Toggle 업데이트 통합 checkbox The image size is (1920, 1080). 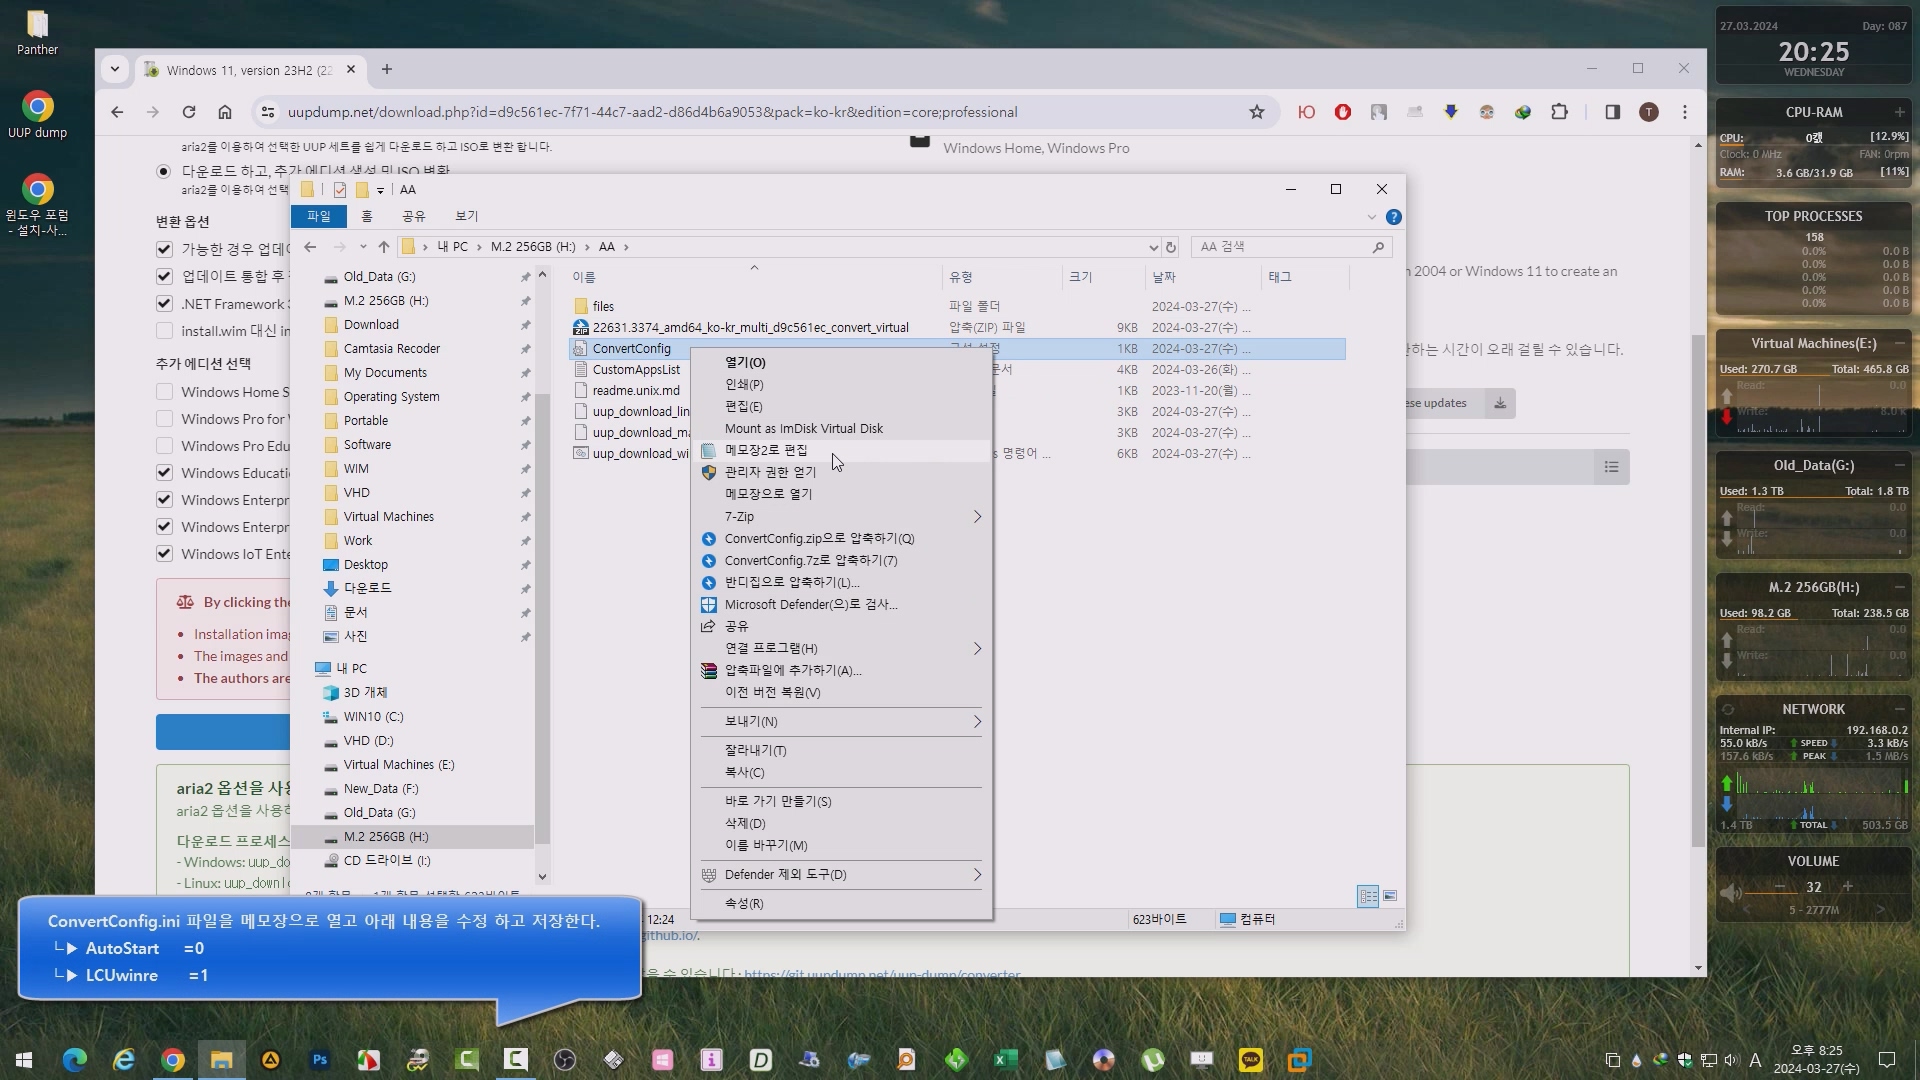coord(165,276)
